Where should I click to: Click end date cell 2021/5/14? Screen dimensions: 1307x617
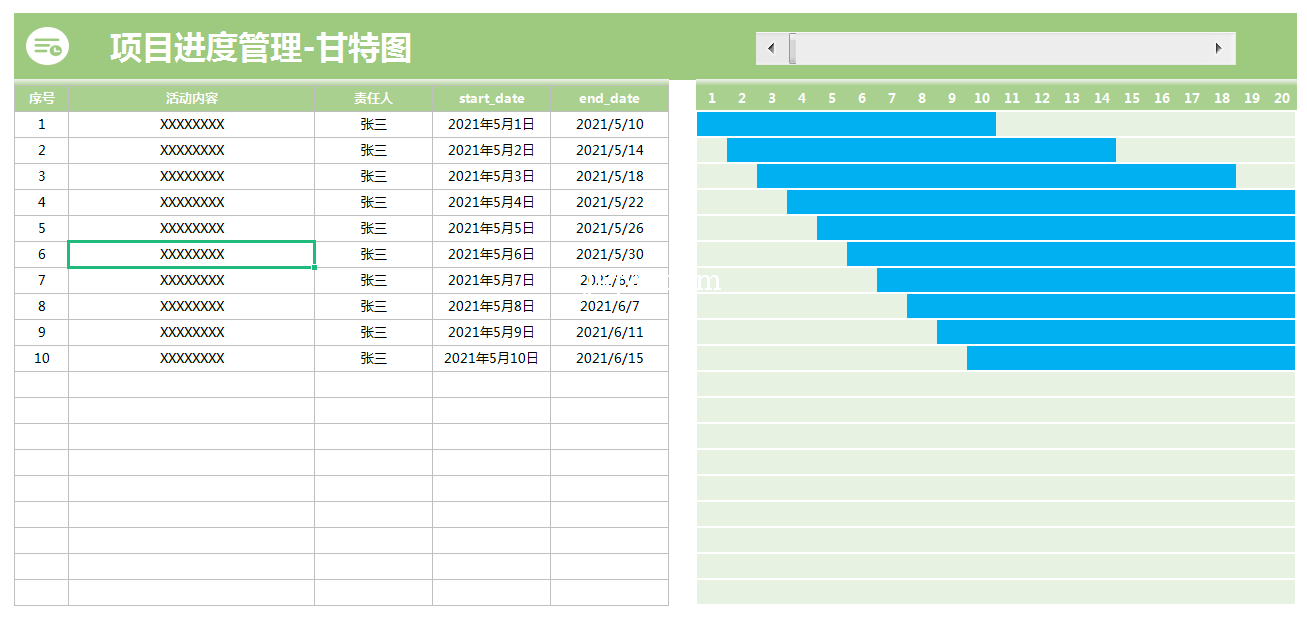click(609, 150)
